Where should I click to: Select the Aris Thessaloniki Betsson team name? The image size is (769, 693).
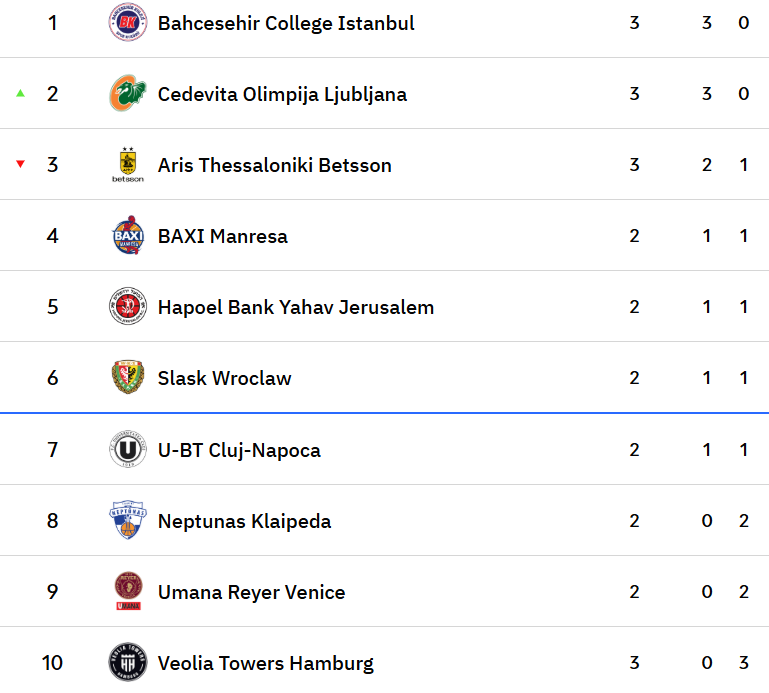click(275, 165)
